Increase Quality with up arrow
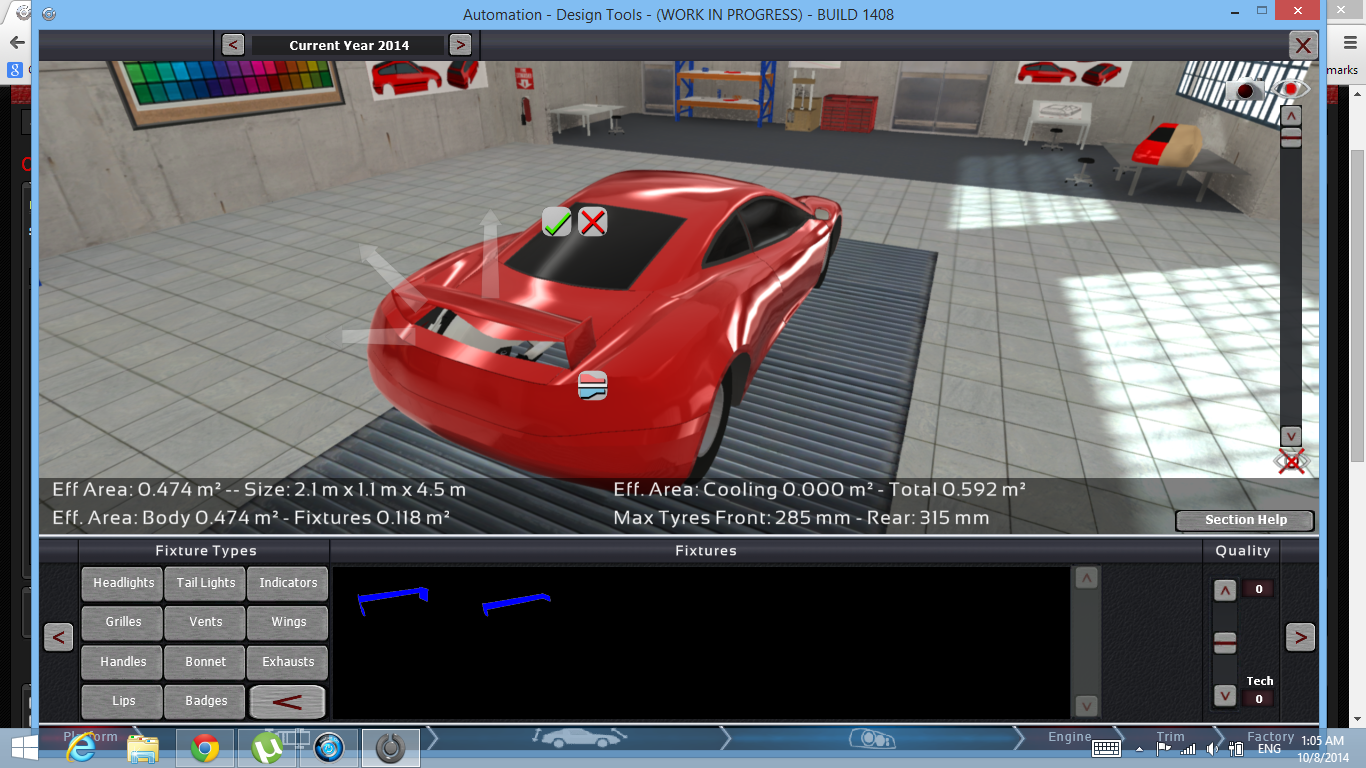Viewport: 1366px width, 768px height. 1225,590
